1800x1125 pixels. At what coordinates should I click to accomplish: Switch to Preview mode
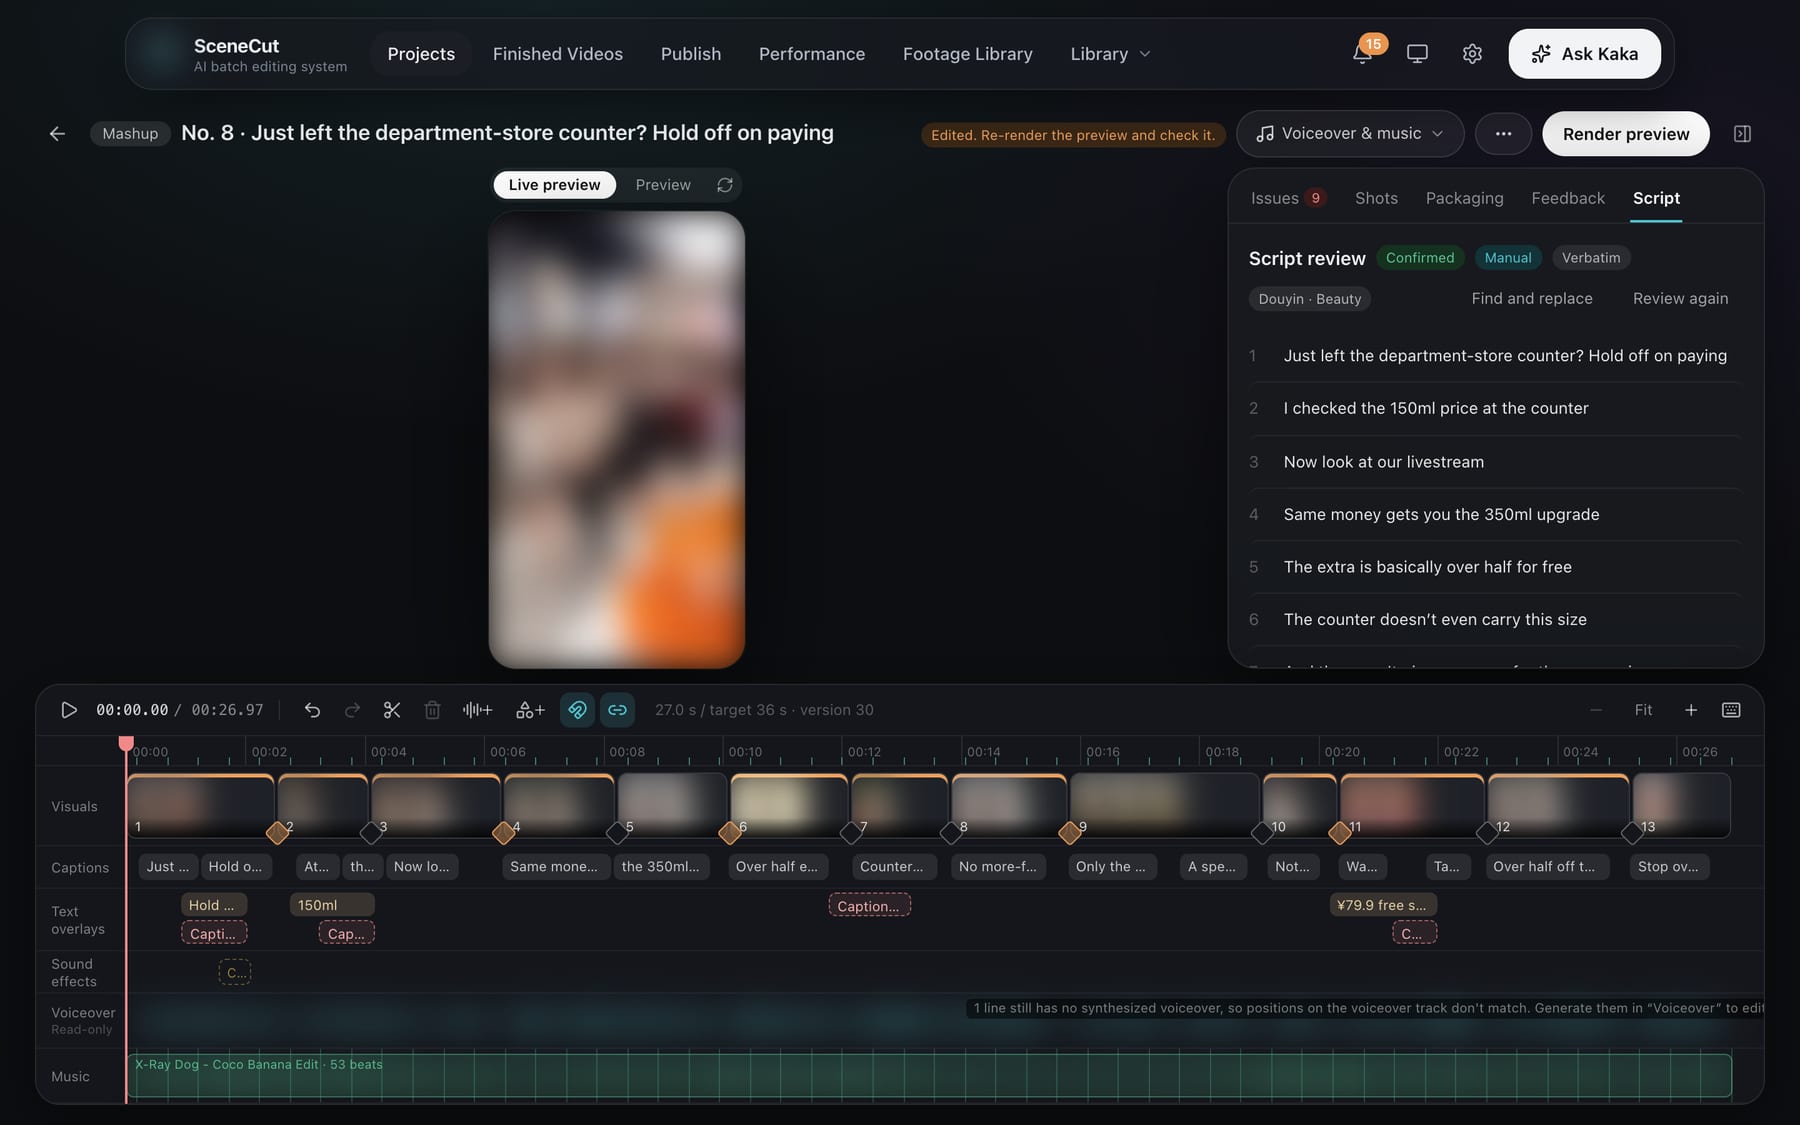click(663, 185)
